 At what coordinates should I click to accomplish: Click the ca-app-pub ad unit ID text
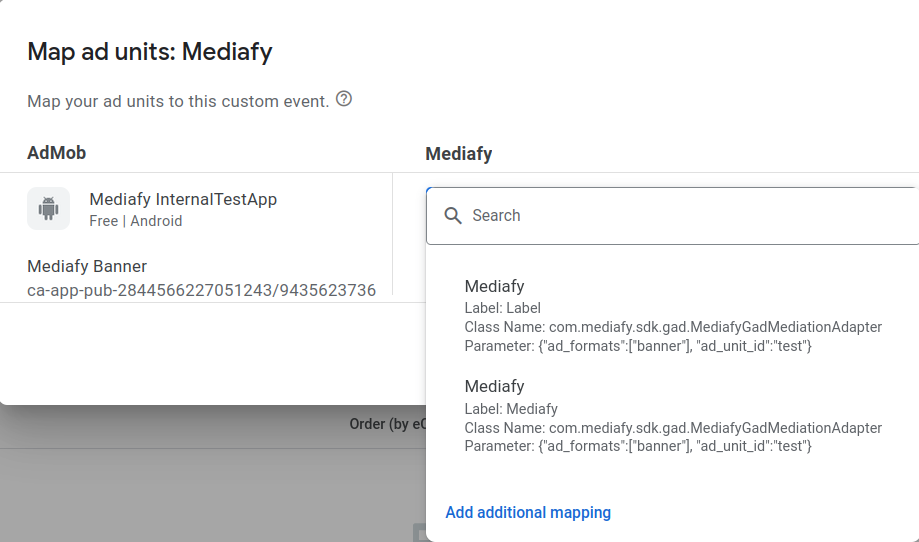pyautogui.click(x=201, y=290)
